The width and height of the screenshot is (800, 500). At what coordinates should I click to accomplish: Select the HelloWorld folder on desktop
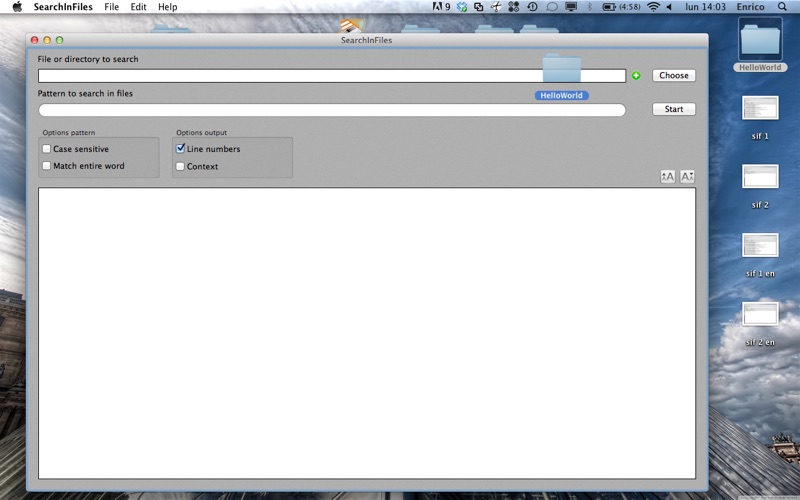[760, 45]
